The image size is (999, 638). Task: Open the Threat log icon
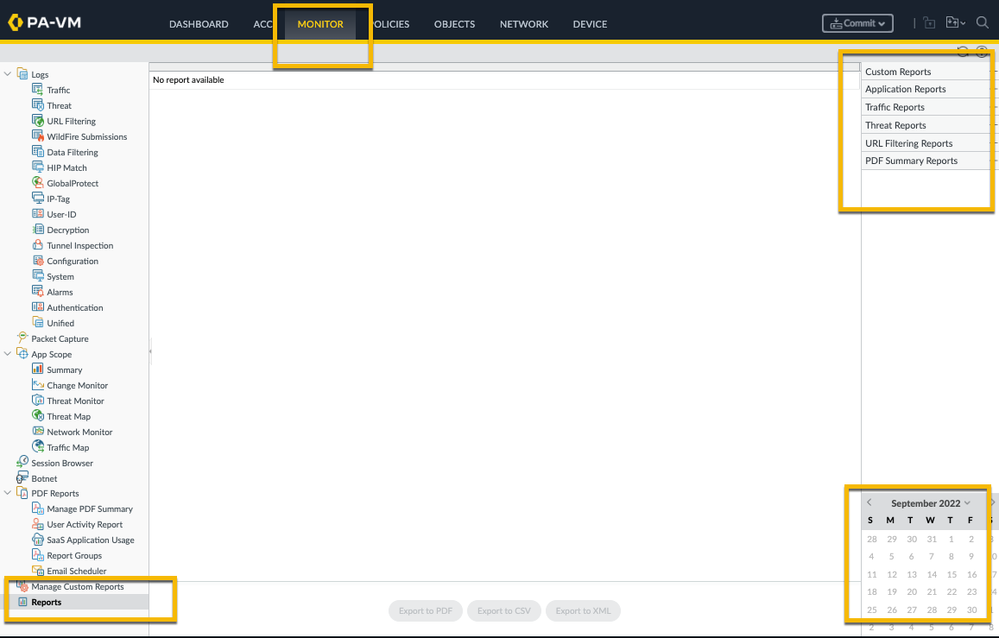pos(38,105)
